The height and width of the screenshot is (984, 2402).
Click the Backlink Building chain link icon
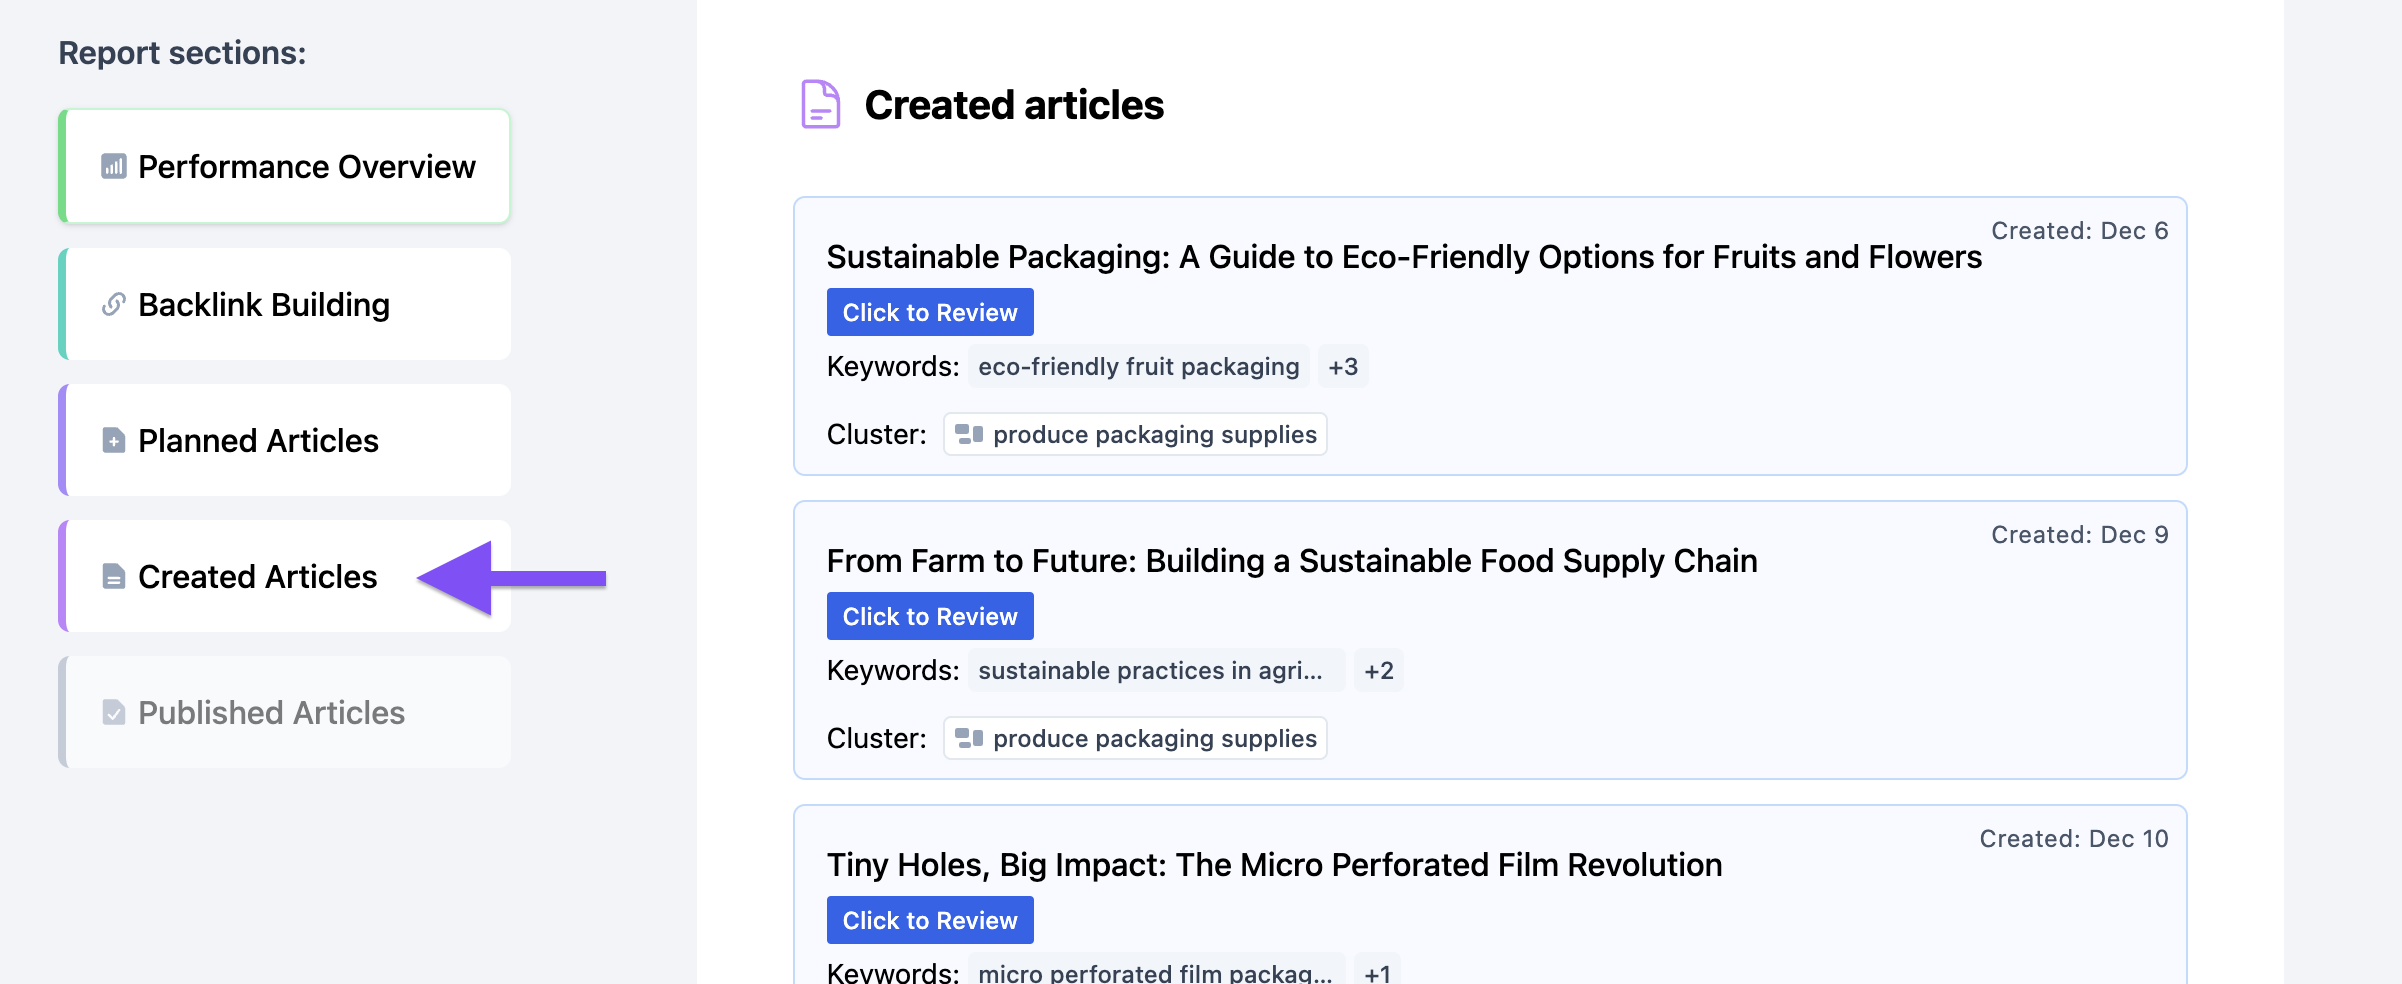(x=113, y=304)
